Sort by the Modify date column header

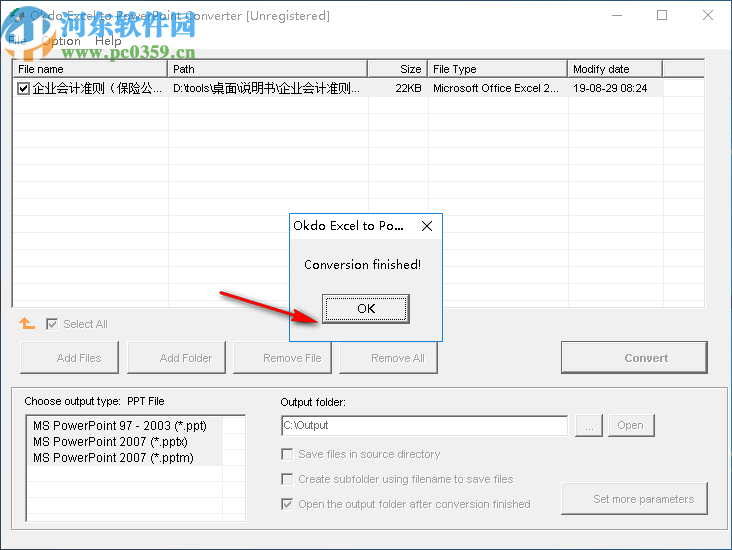[x=615, y=69]
